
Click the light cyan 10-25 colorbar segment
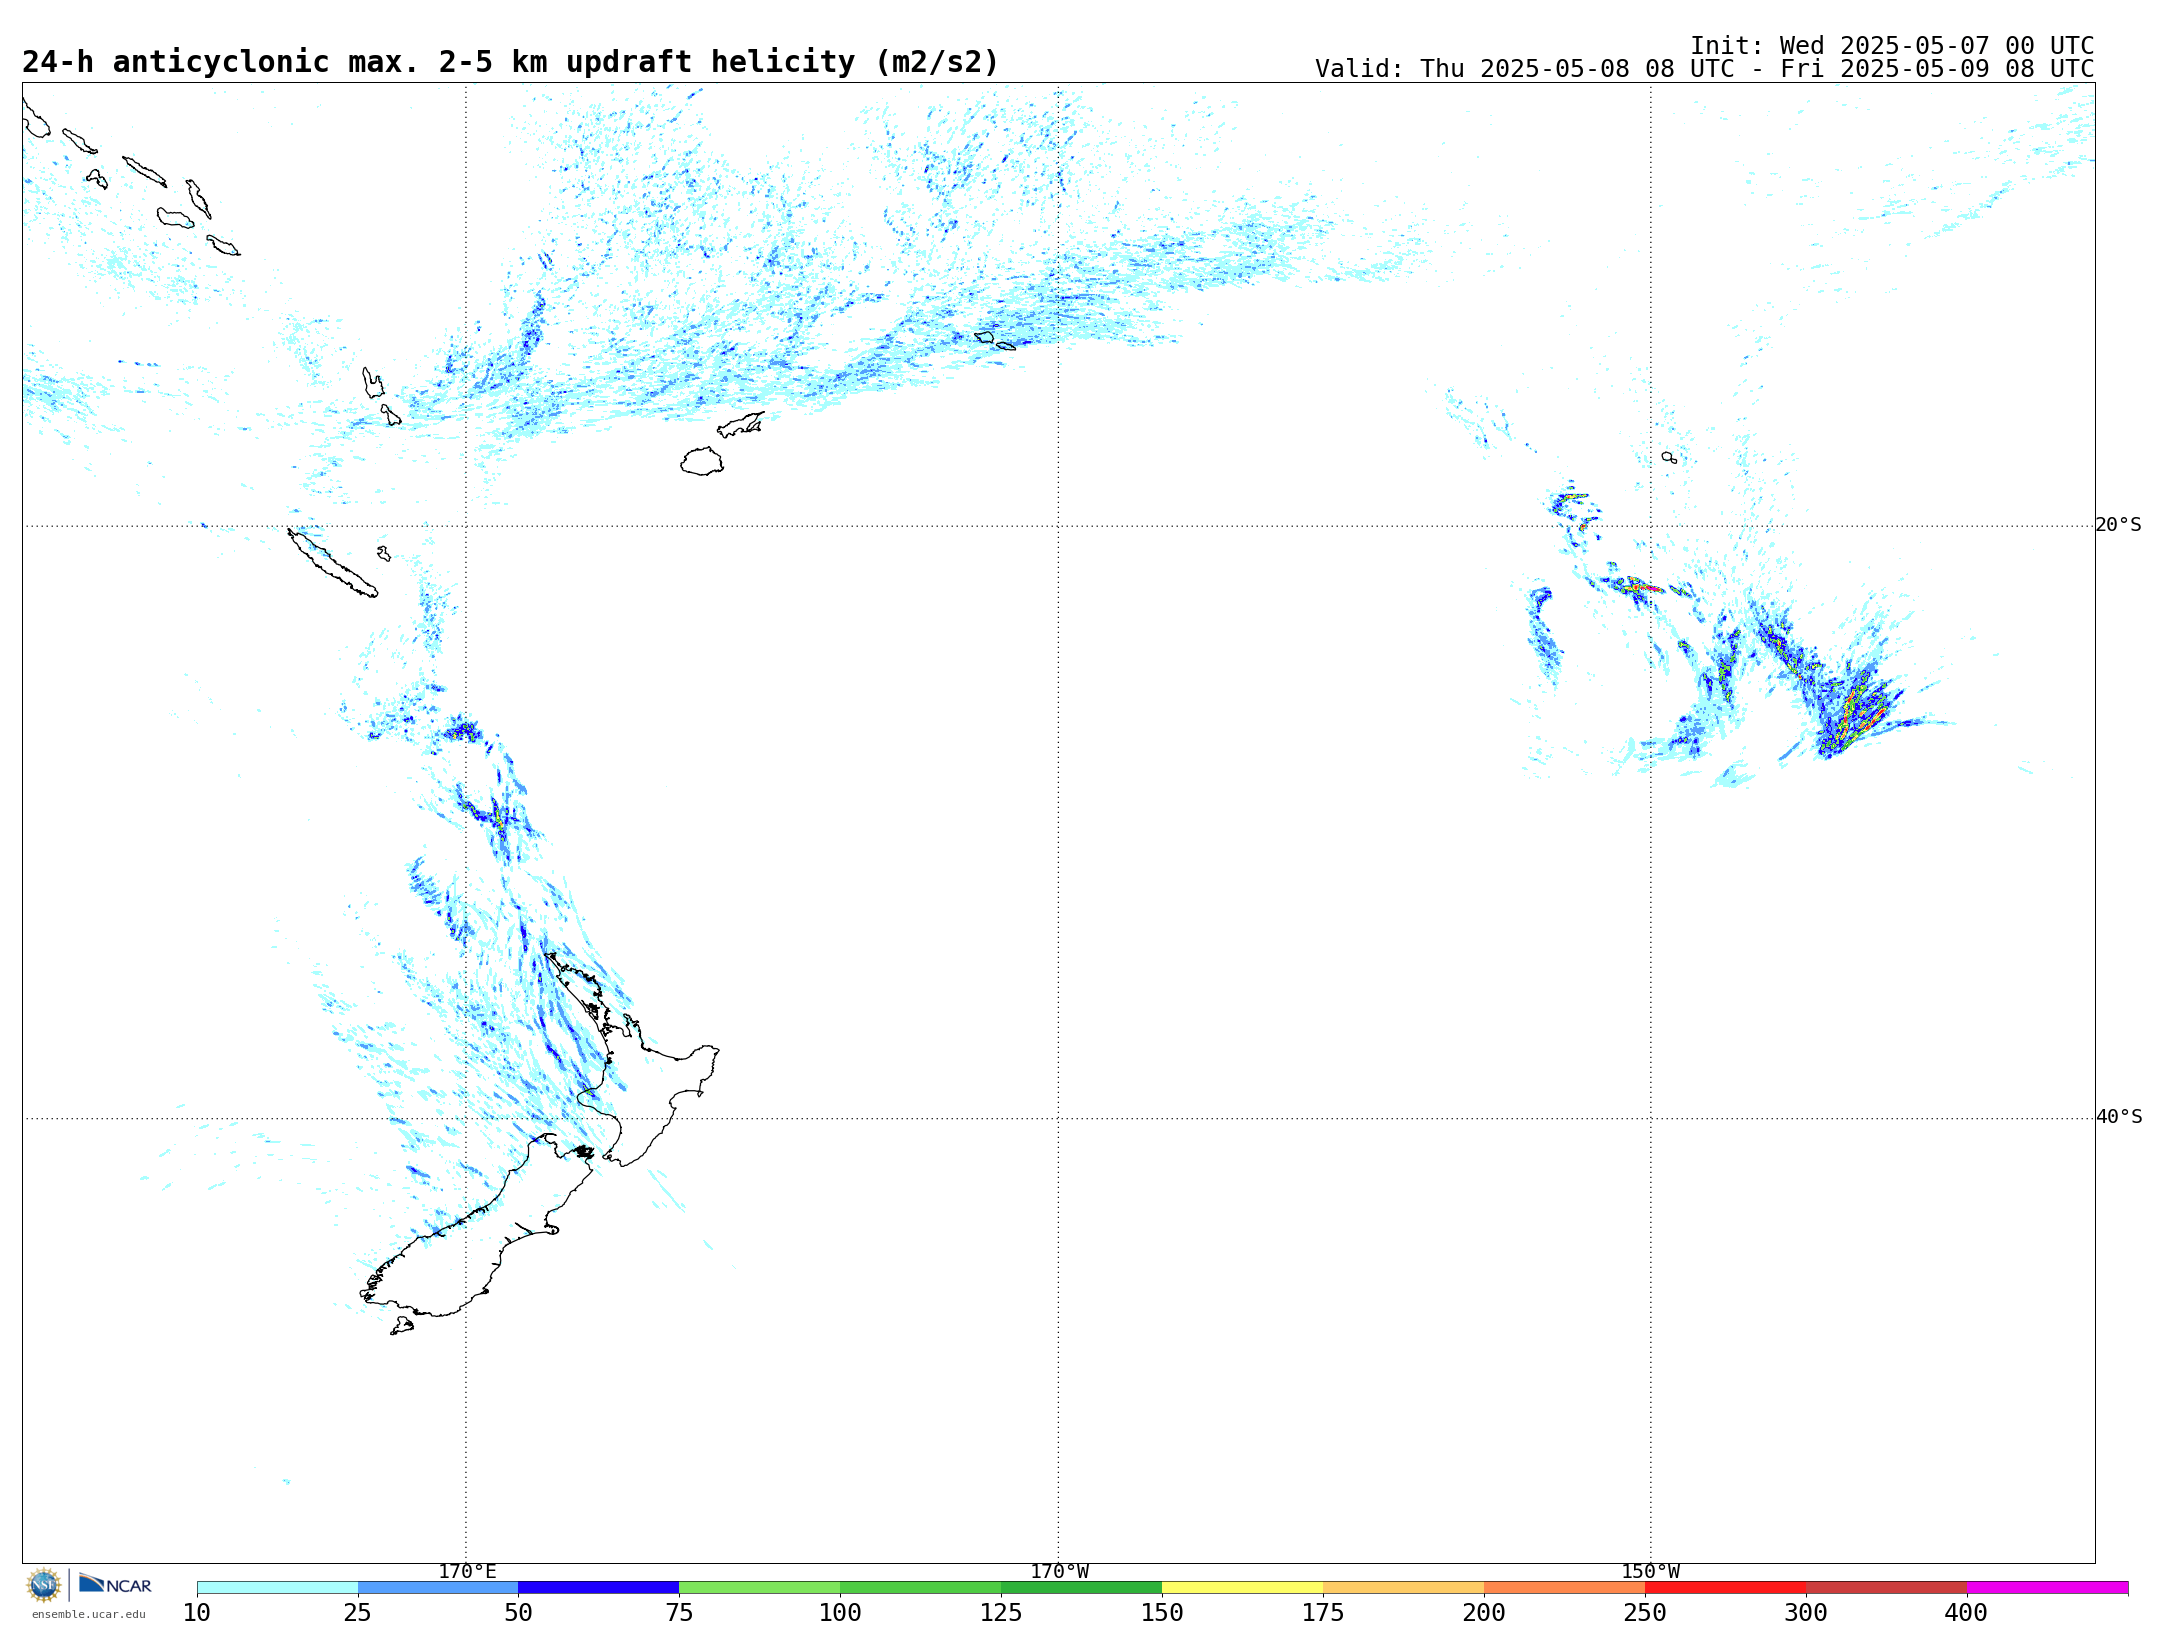coord(277,1588)
